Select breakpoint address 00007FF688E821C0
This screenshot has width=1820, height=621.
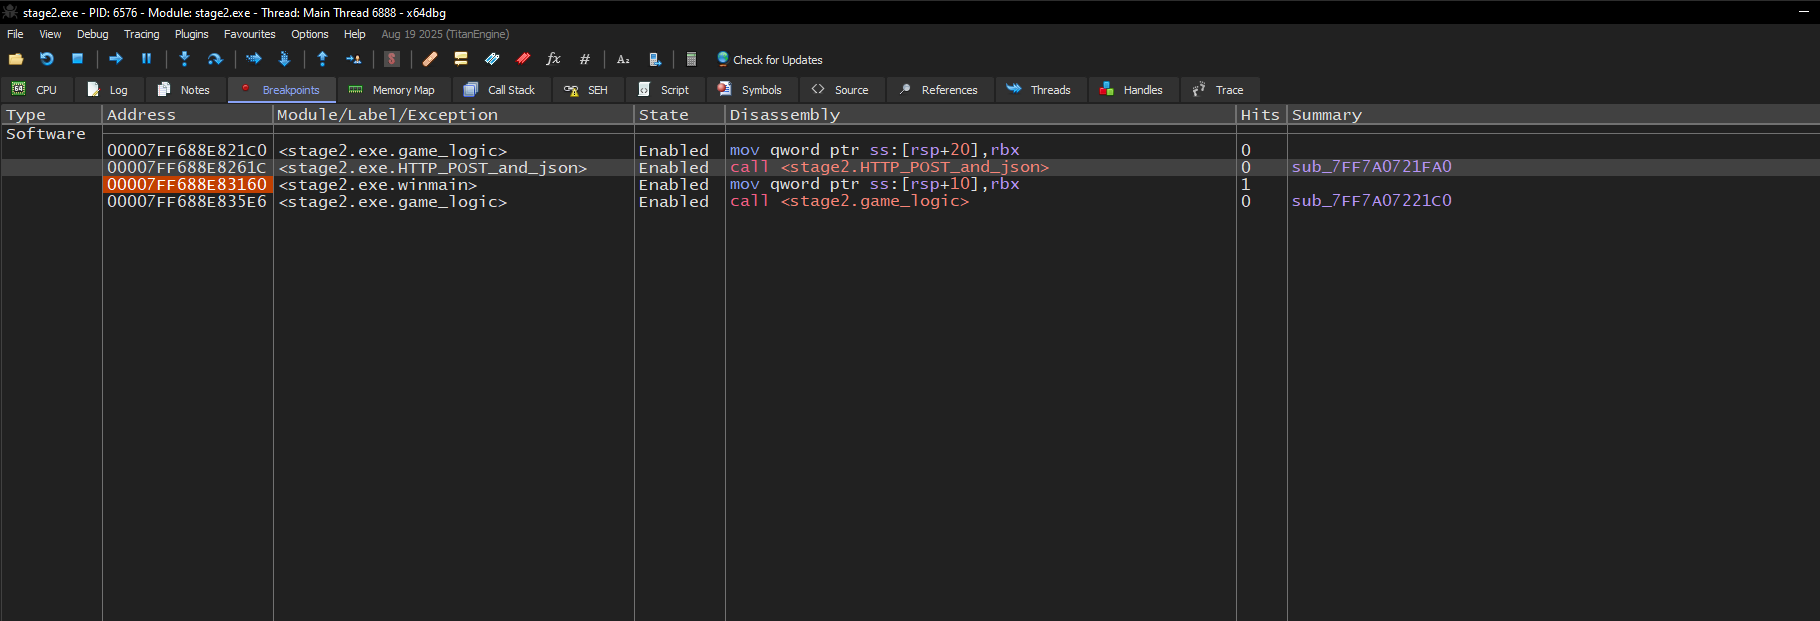pyautogui.click(x=187, y=151)
